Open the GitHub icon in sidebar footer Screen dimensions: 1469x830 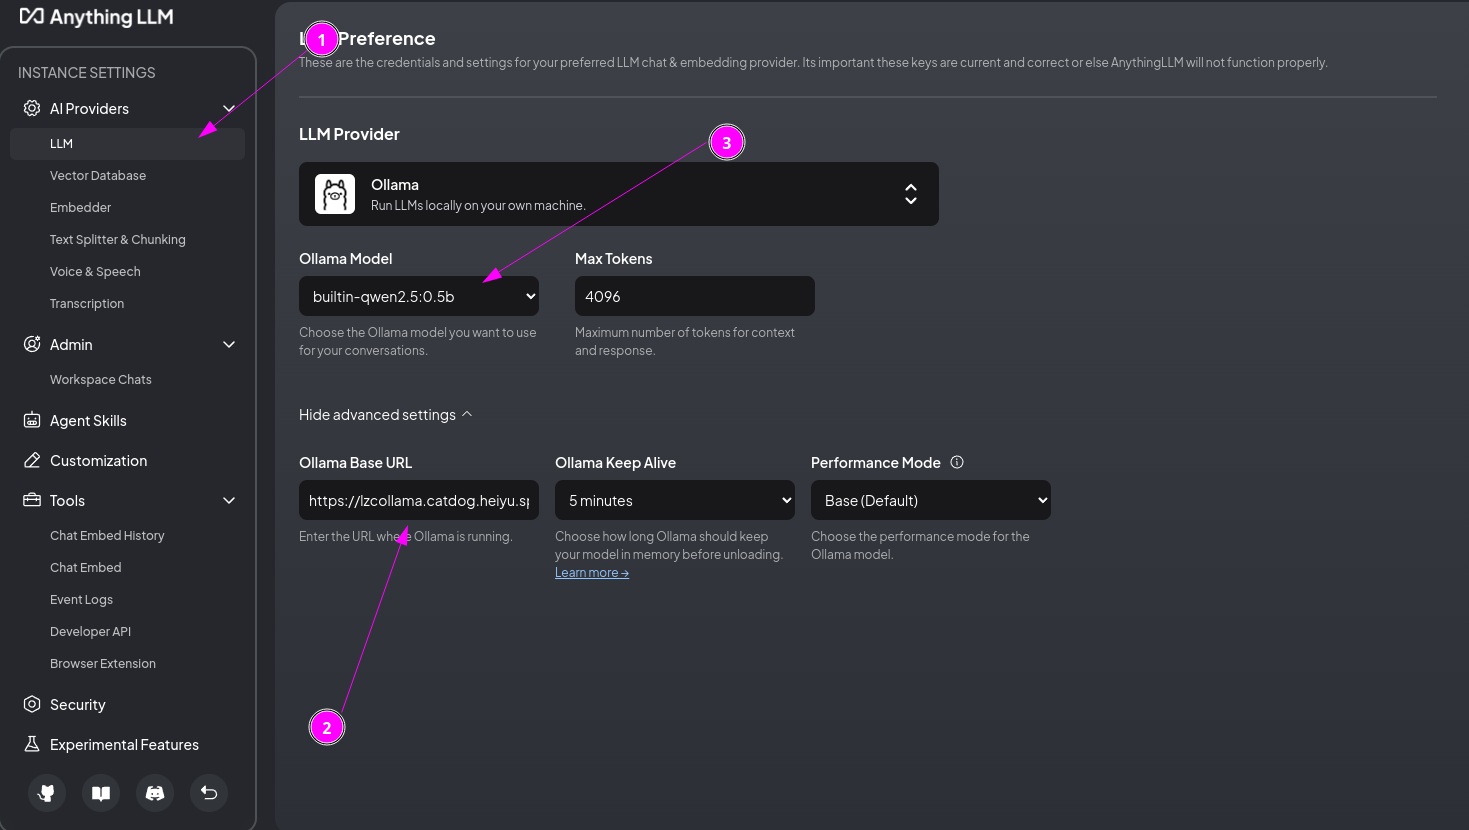(47, 793)
